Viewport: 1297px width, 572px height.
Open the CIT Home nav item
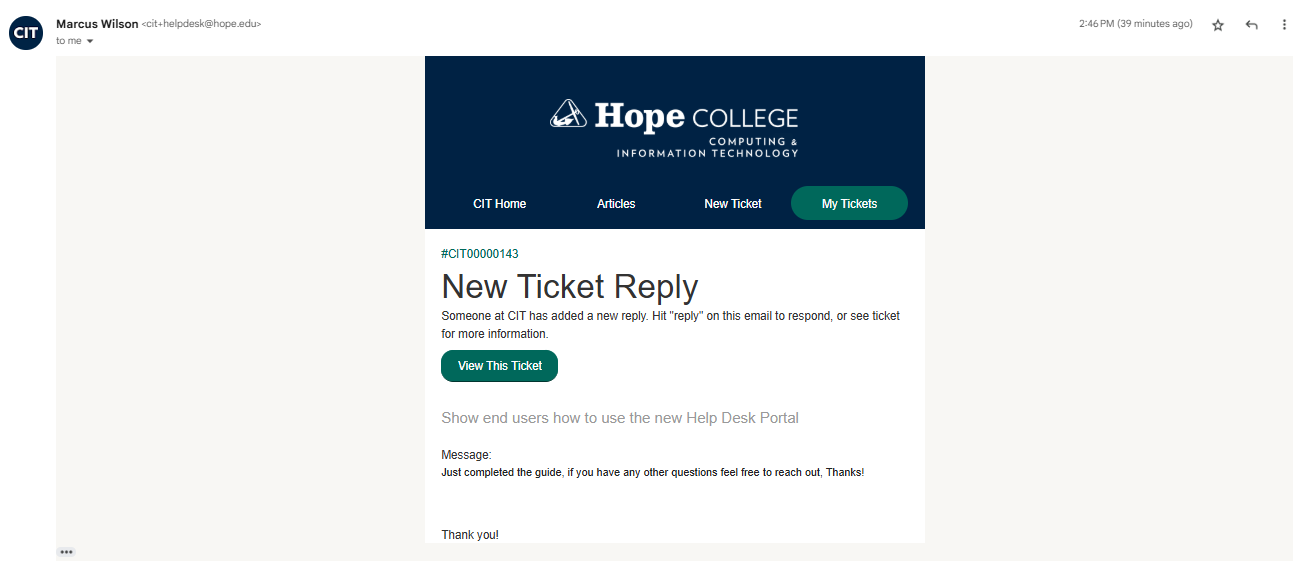[x=499, y=203]
